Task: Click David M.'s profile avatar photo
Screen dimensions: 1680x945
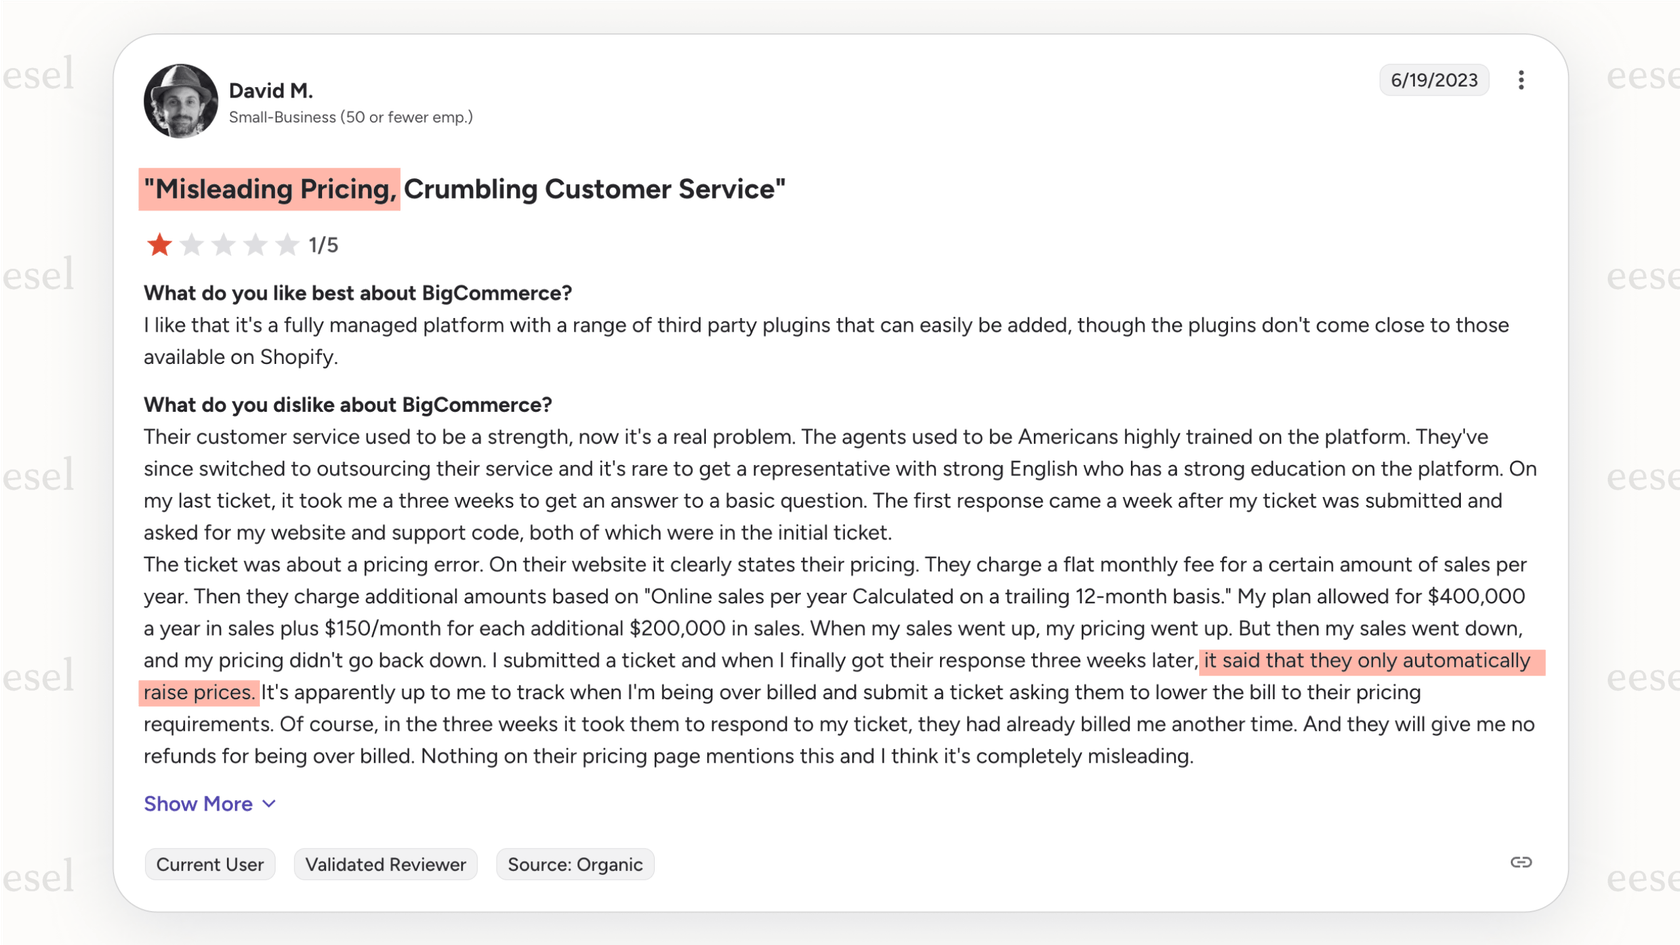Action: 181,101
